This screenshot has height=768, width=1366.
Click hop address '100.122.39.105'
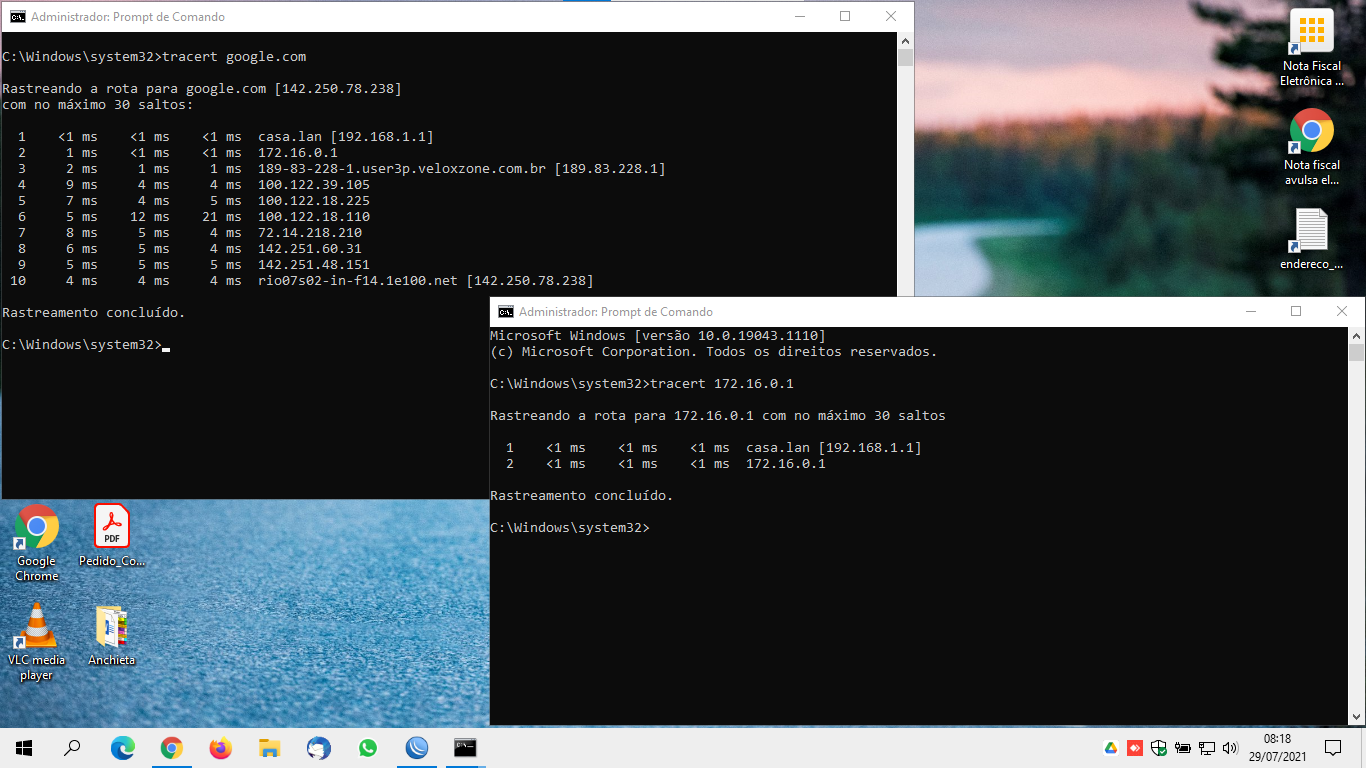point(314,185)
